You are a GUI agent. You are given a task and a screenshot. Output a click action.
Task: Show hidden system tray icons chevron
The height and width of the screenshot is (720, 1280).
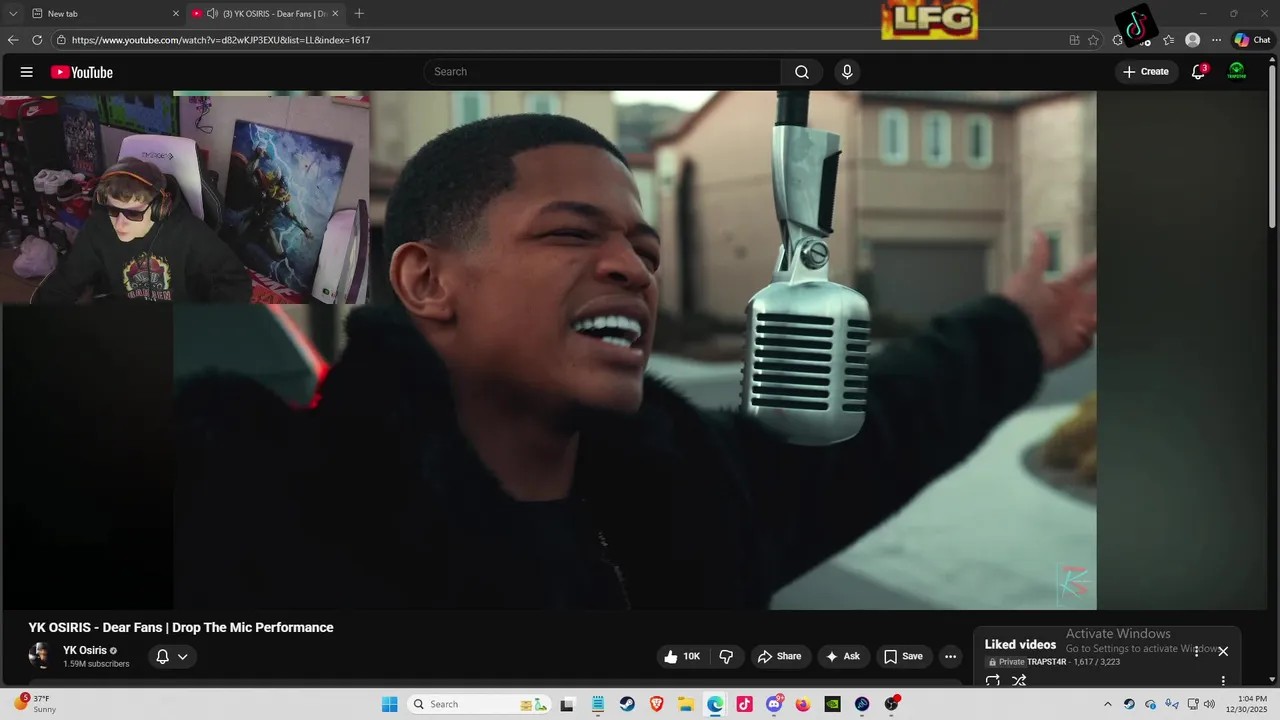[1107, 704]
